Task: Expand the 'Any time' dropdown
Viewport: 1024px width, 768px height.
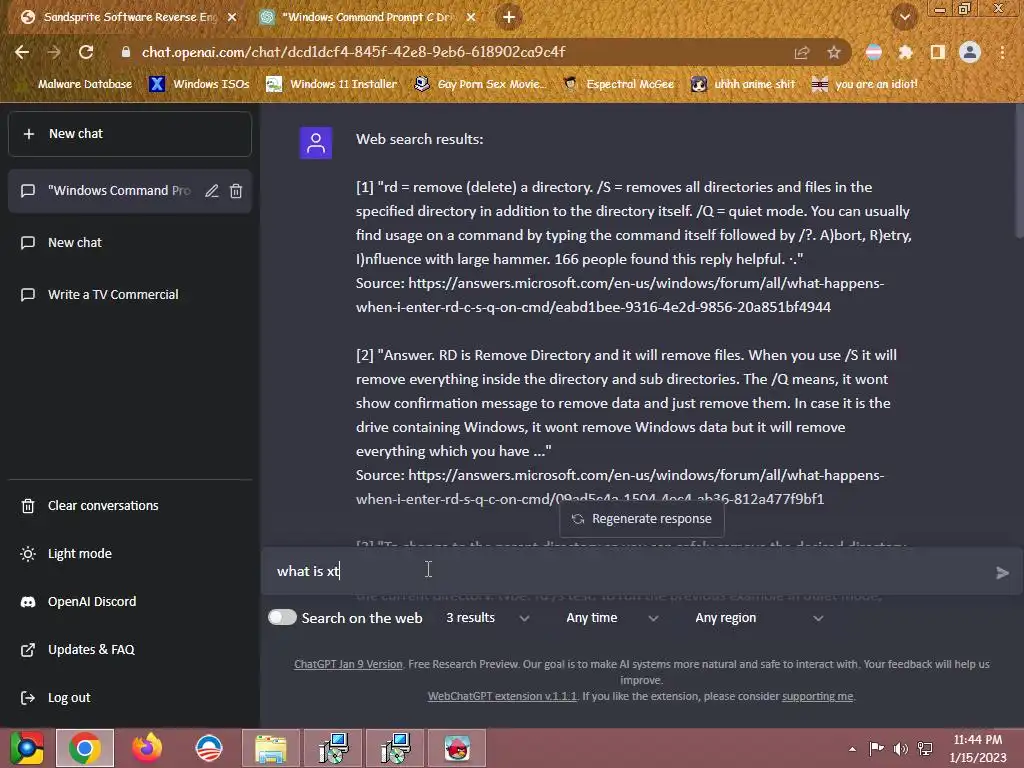Action: coord(611,618)
